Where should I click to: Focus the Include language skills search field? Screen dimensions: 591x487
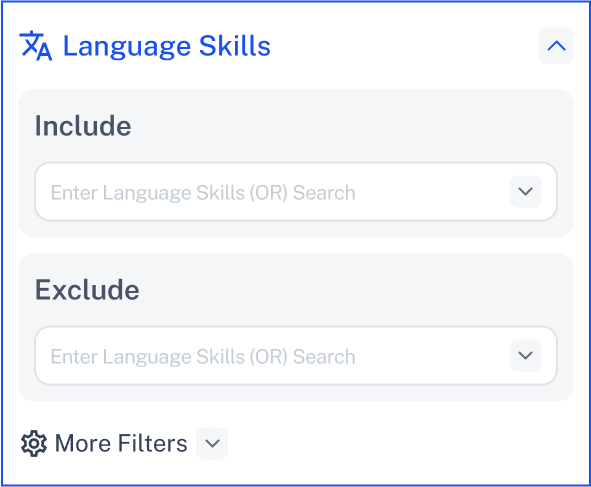click(296, 191)
